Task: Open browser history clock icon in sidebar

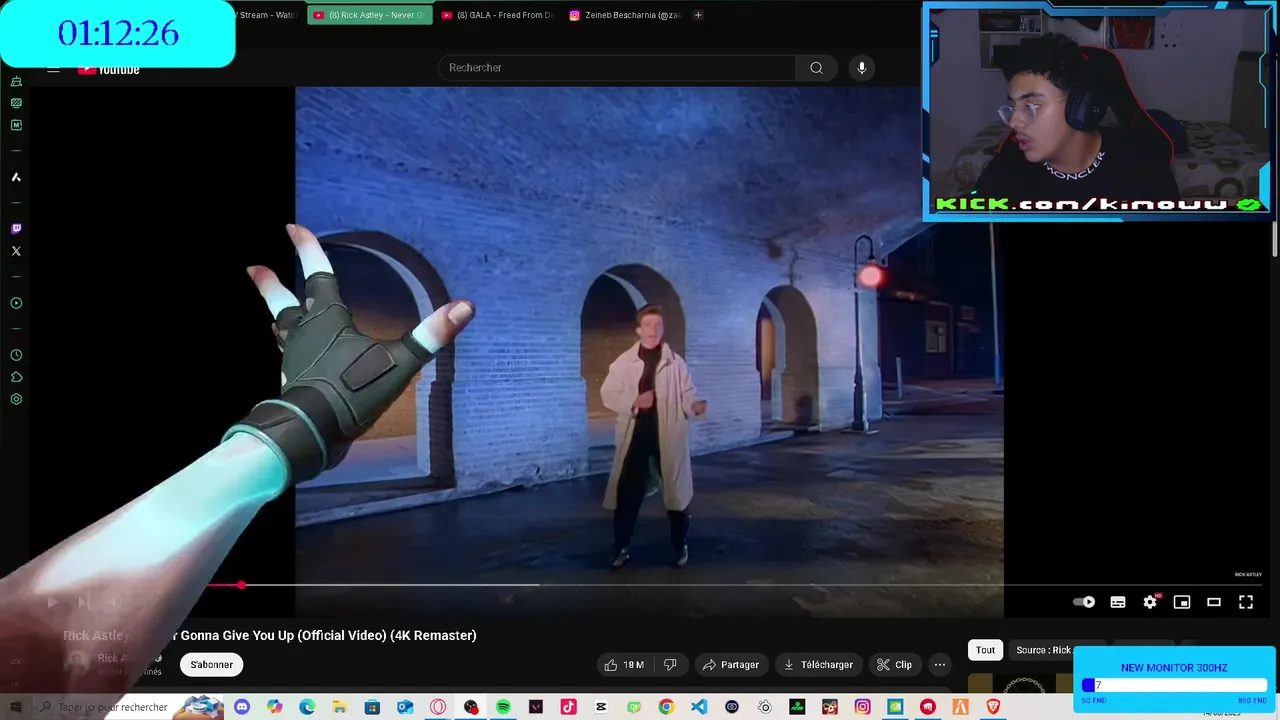Action: pyautogui.click(x=16, y=355)
